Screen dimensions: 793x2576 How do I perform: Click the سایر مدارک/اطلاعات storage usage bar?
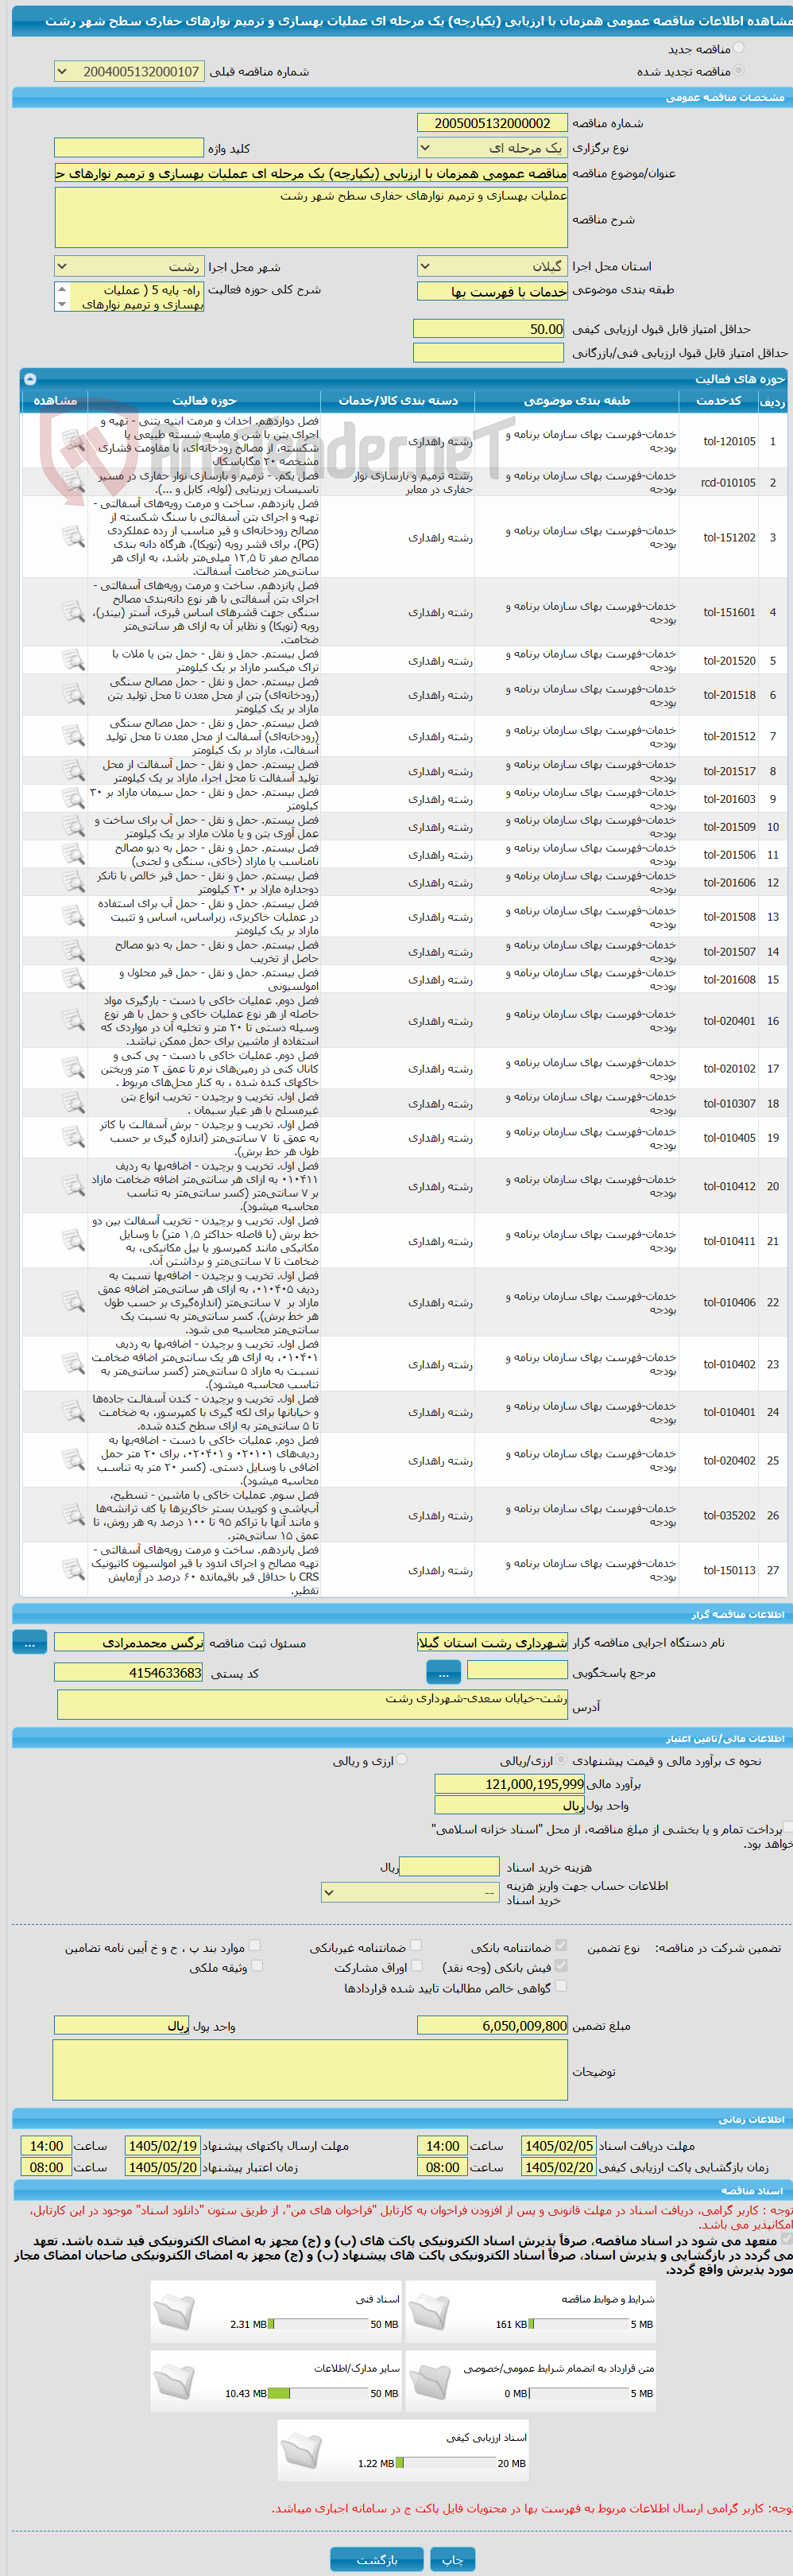pyautogui.click(x=319, y=2393)
